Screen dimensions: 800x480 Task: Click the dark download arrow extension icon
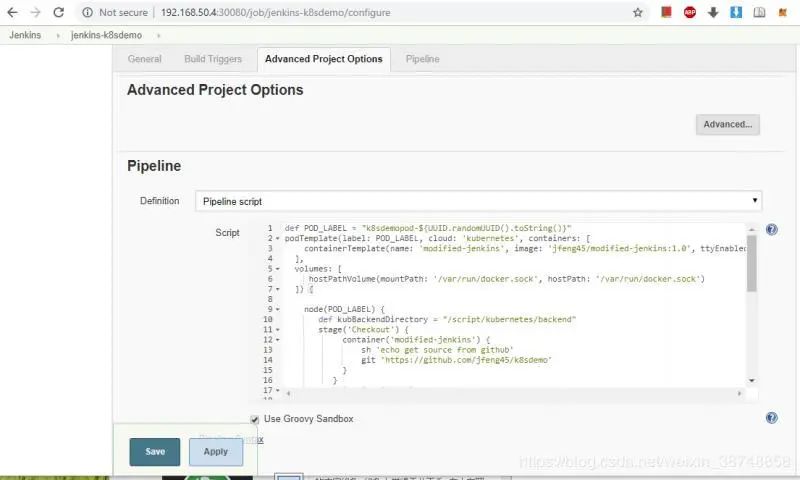[713, 13]
